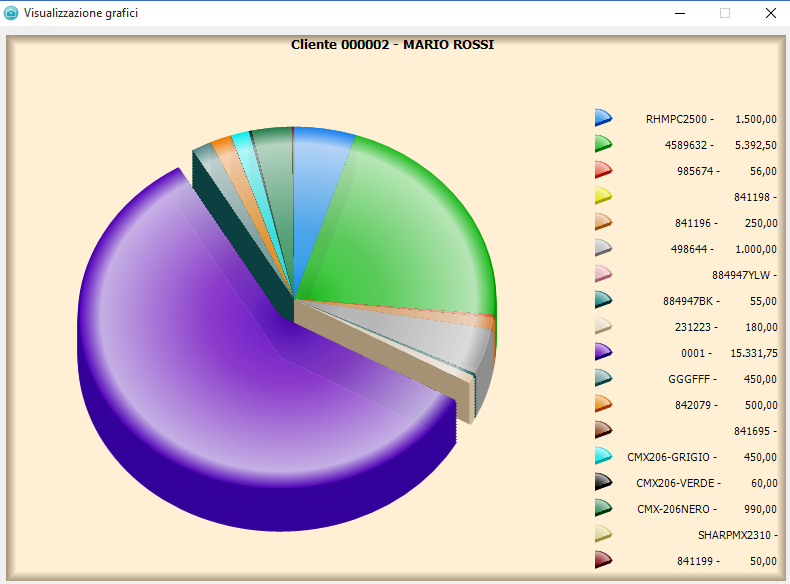The width and height of the screenshot is (790, 584).
Task: Click the legend label 884947BK
Action: click(688, 301)
